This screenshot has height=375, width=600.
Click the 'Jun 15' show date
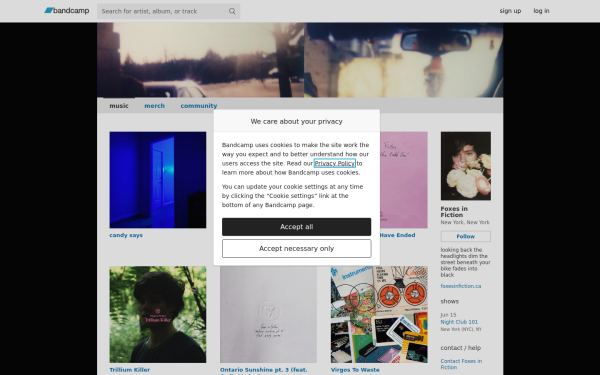[x=448, y=315]
